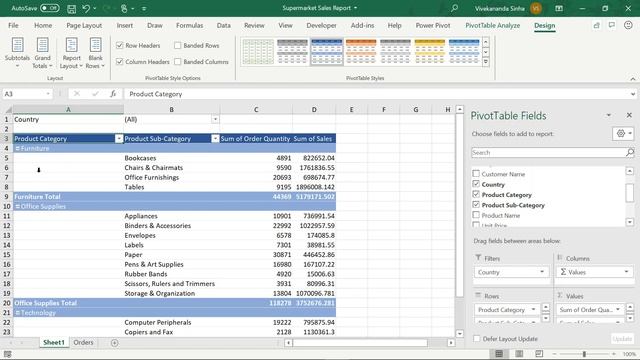
Task: Open Ribbon Display Options
Action: [x=559, y=8]
